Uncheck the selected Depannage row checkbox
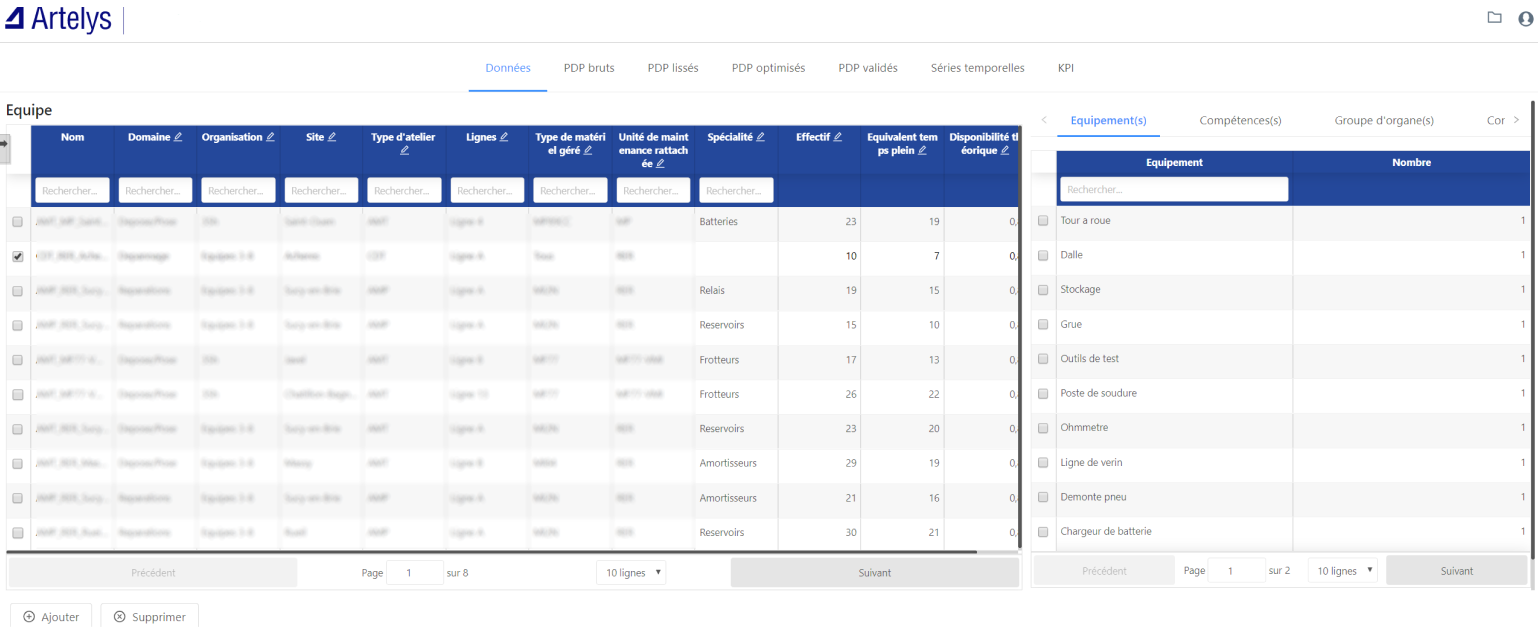The width and height of the screenshot is (1538, 633). coord(17,256)
